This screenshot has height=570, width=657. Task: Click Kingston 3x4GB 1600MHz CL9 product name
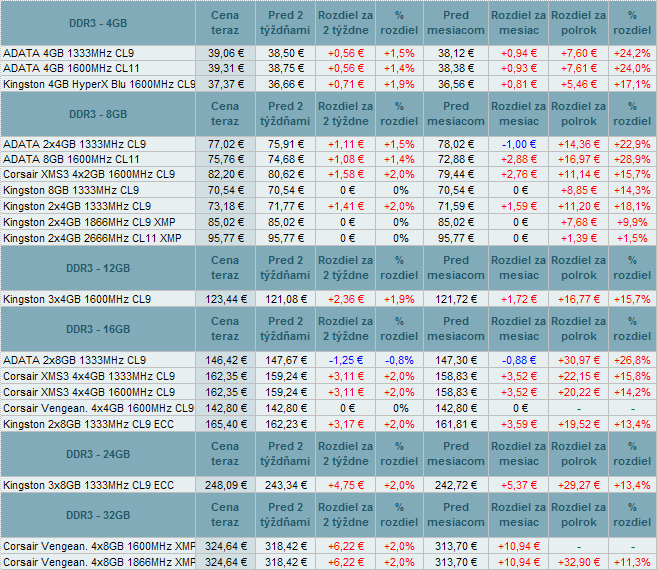tap(77, 299)
